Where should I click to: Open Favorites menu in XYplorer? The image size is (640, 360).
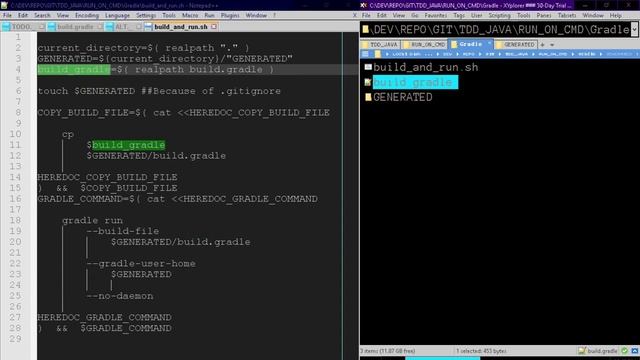(436, 16)
